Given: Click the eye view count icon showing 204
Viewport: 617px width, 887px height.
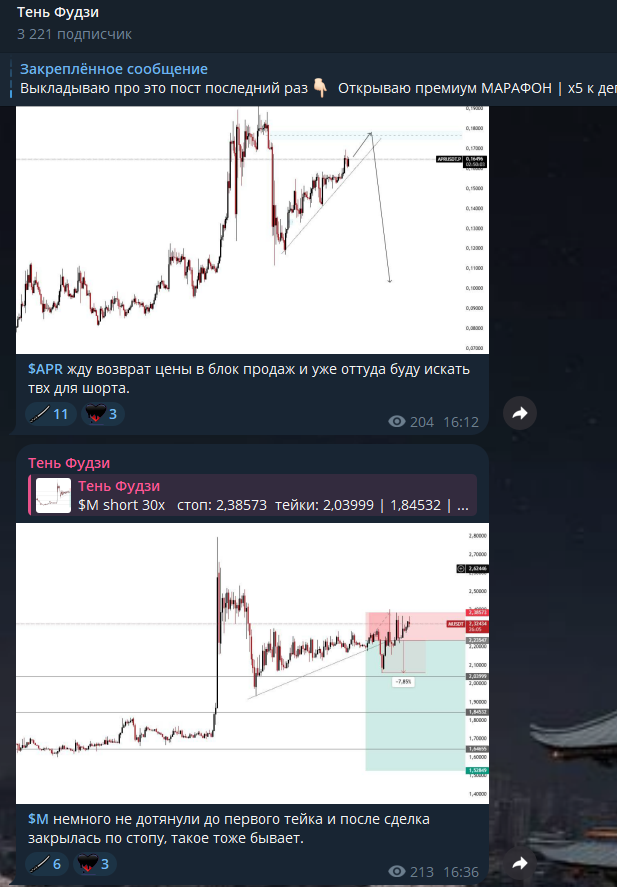Looking at the screenshot, I should point(397,421).
